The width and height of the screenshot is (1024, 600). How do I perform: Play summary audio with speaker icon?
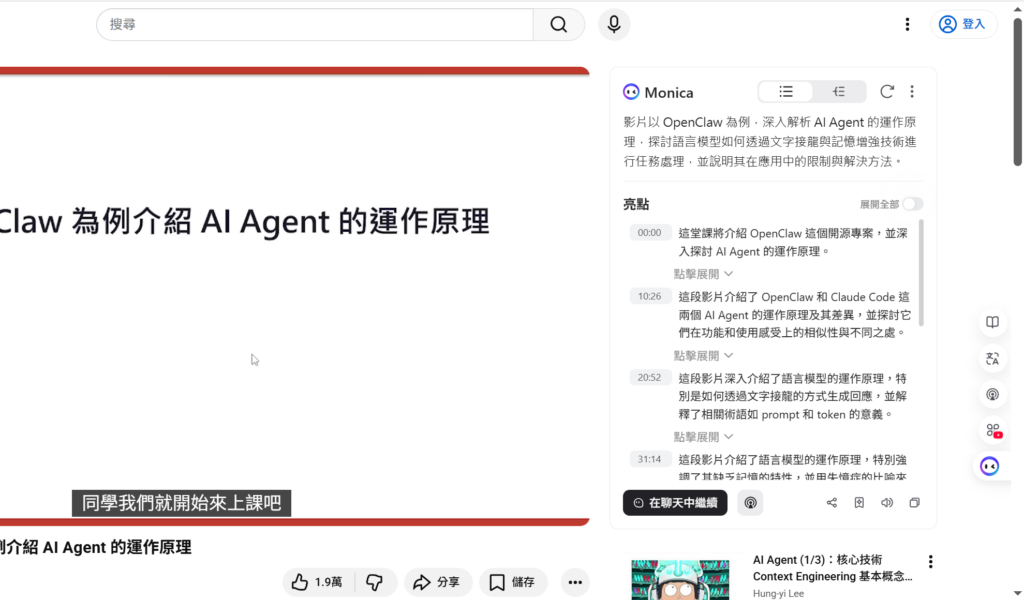click(887, 503)
